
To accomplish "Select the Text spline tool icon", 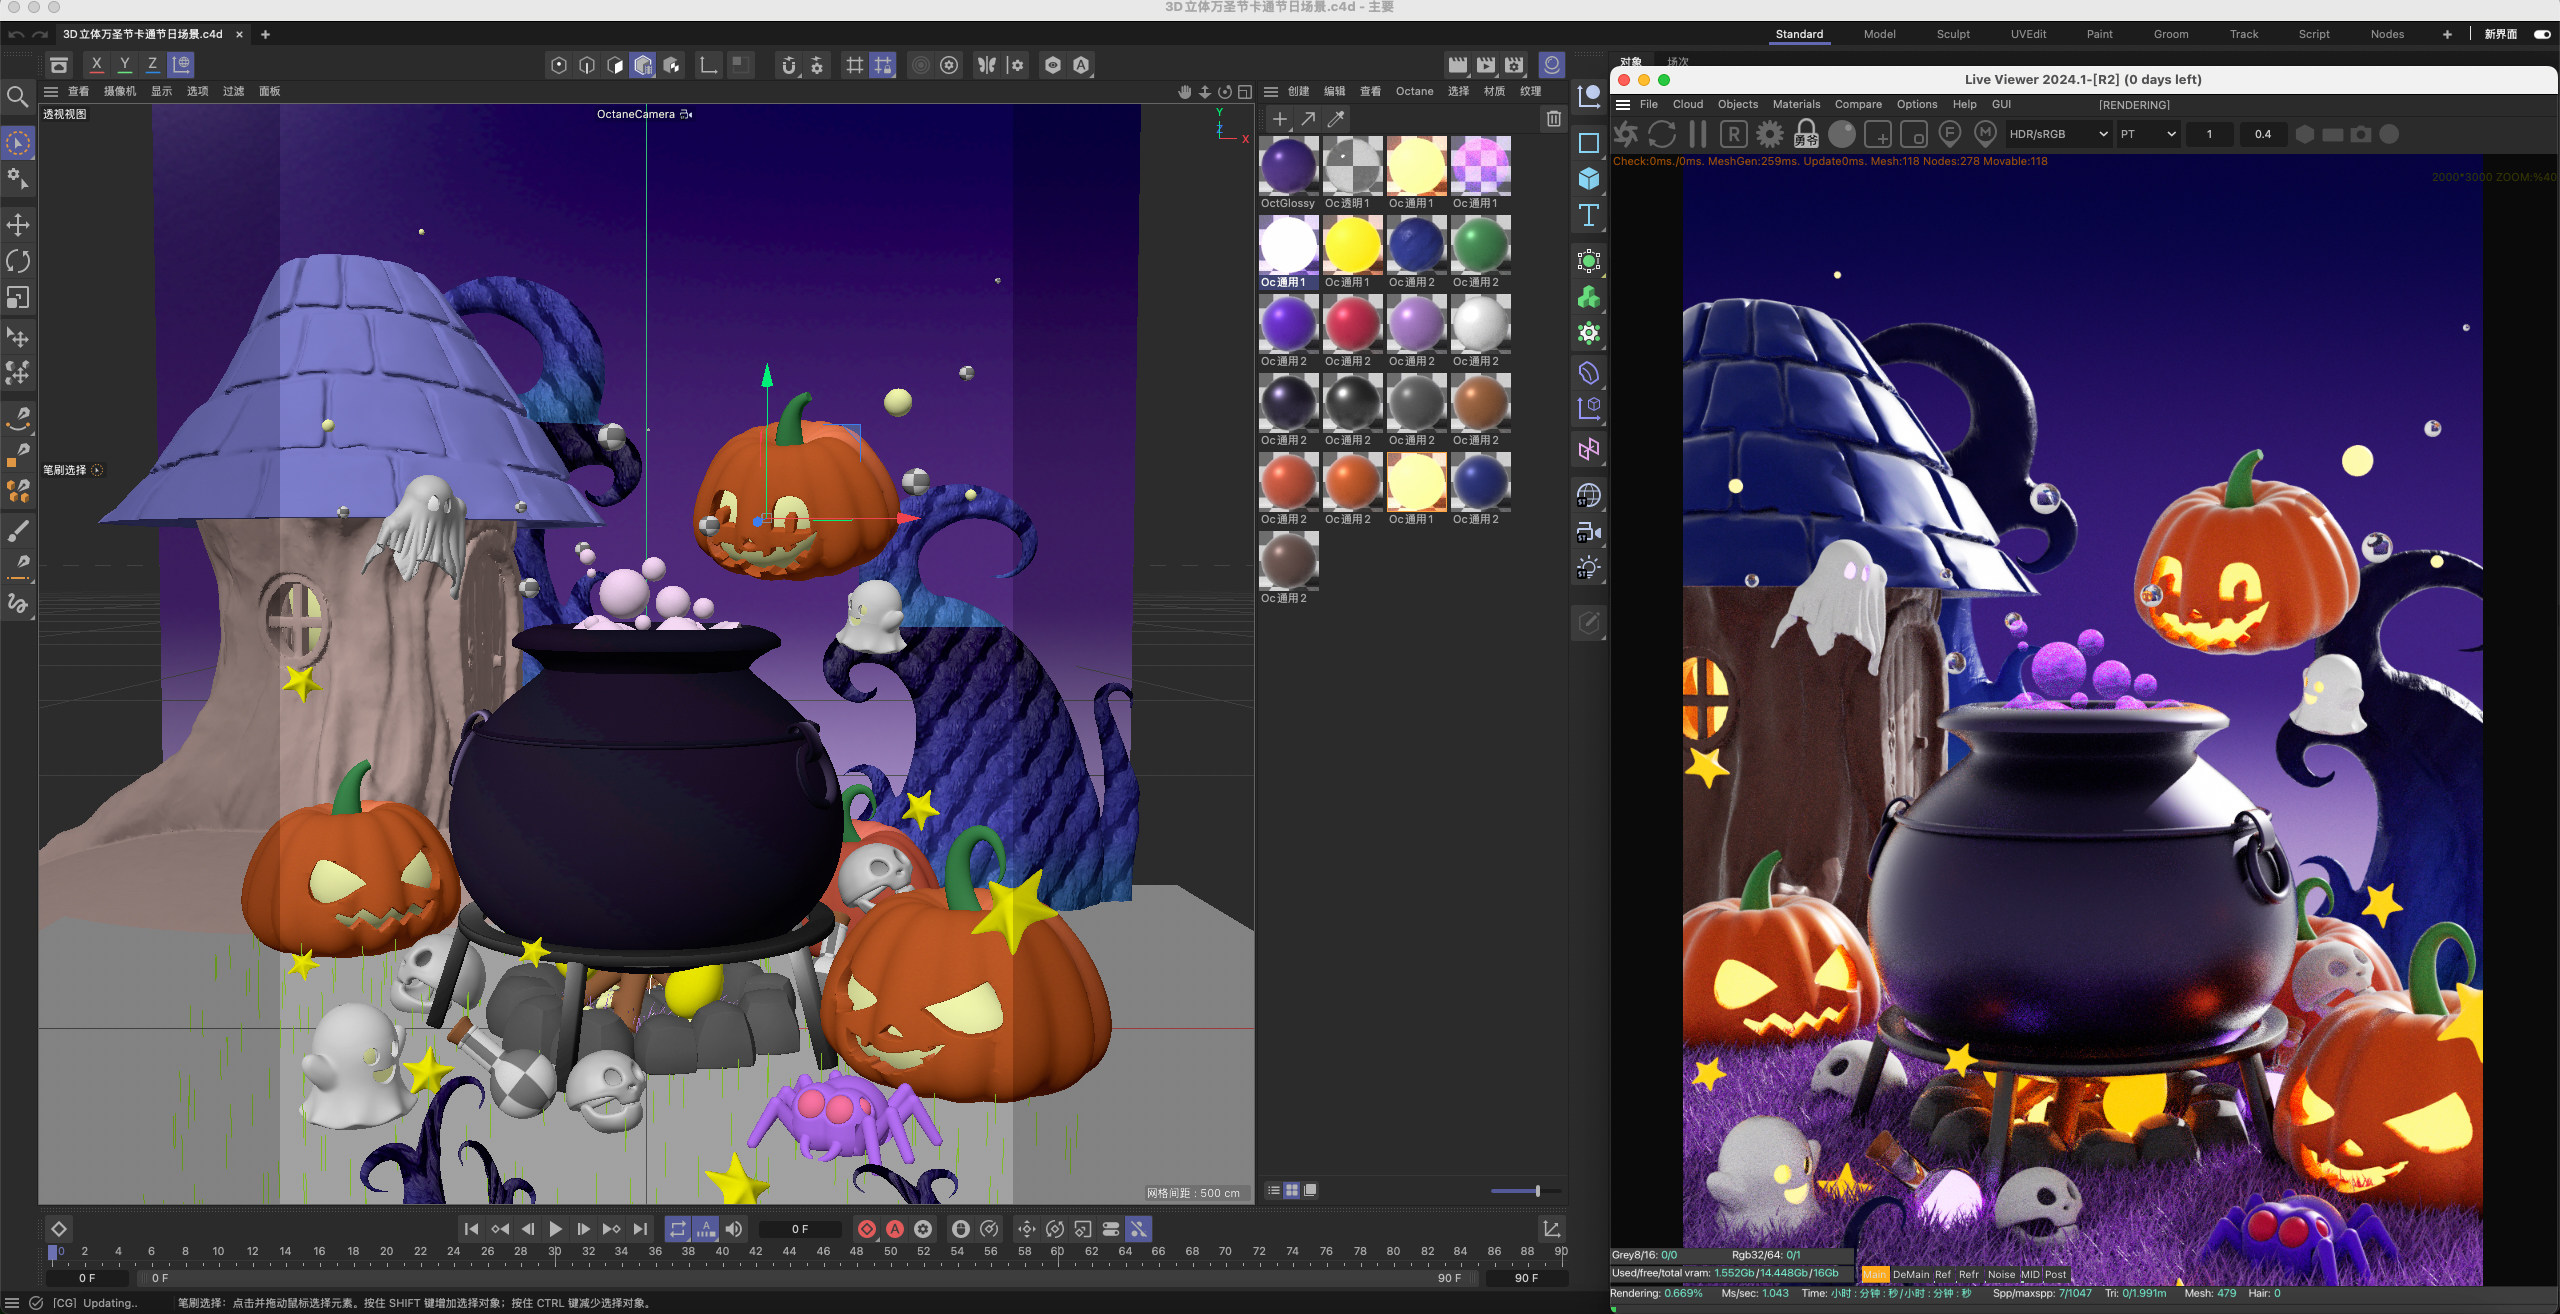I will [x=1588, y=215].
